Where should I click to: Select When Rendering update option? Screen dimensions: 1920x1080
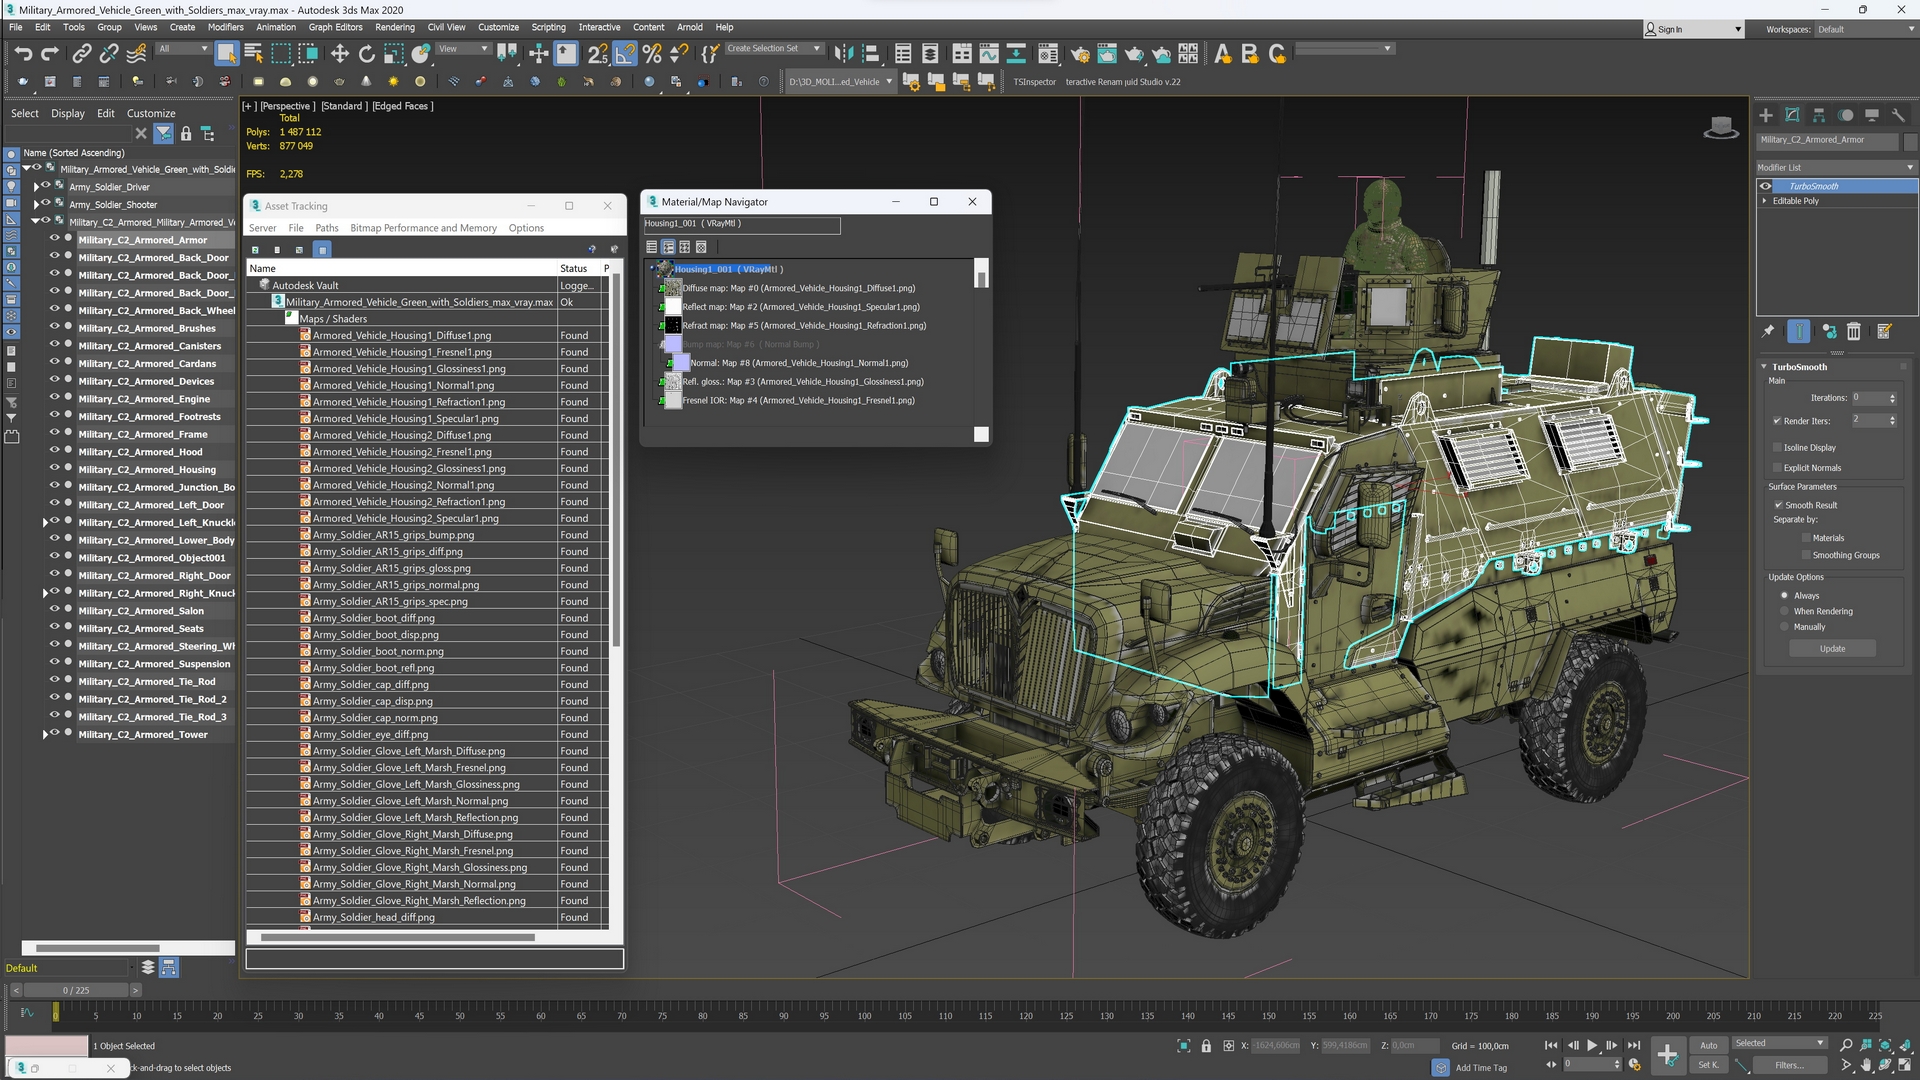[x=1784, y=611]
